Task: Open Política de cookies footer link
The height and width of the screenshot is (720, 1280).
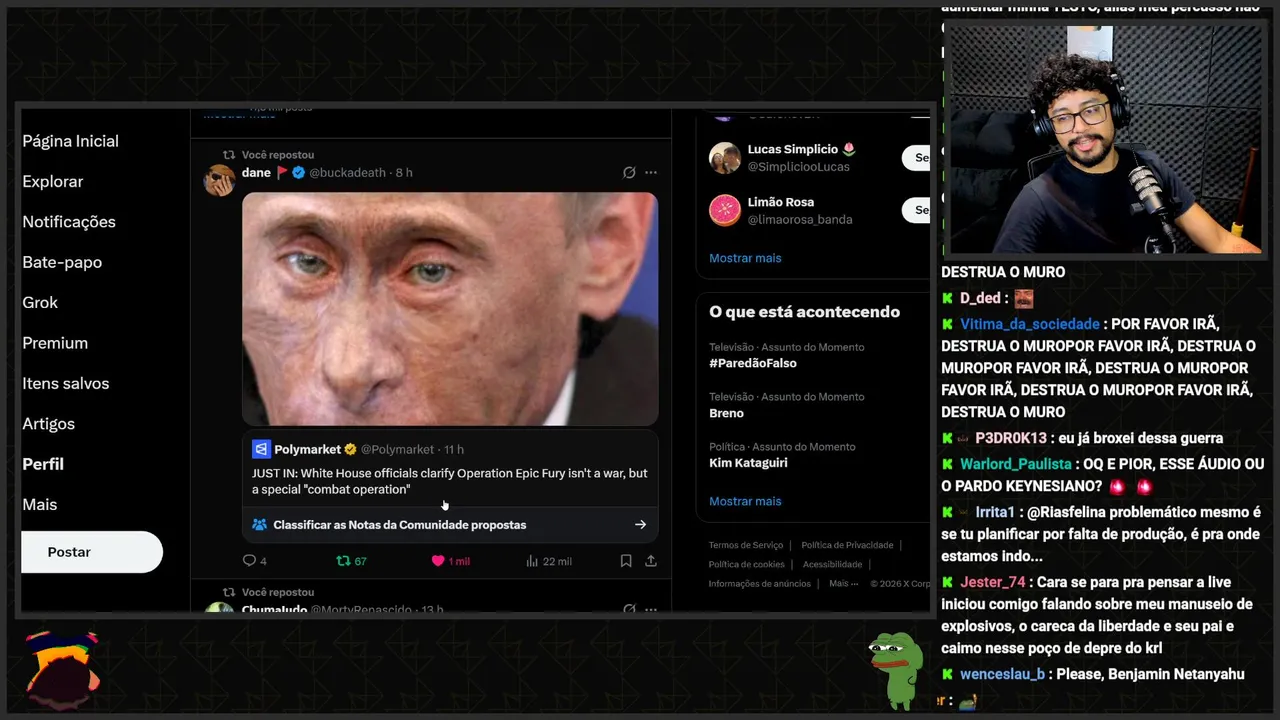Action: coord(747,564)
